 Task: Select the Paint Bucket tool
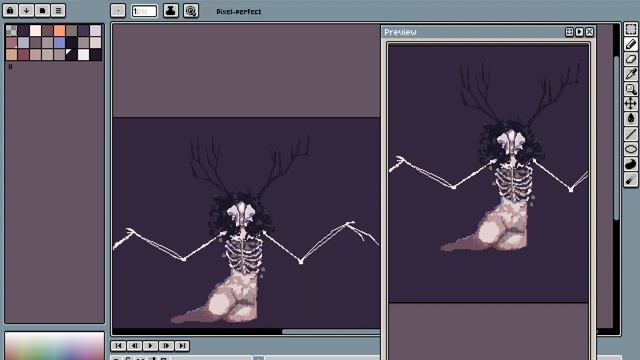click(631, 119)
